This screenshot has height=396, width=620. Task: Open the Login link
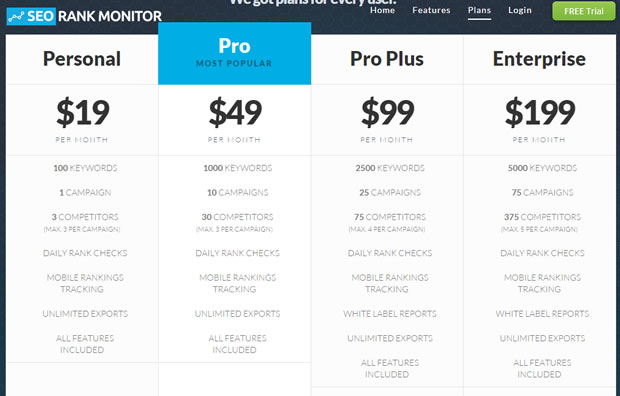[x=520, y=10]
